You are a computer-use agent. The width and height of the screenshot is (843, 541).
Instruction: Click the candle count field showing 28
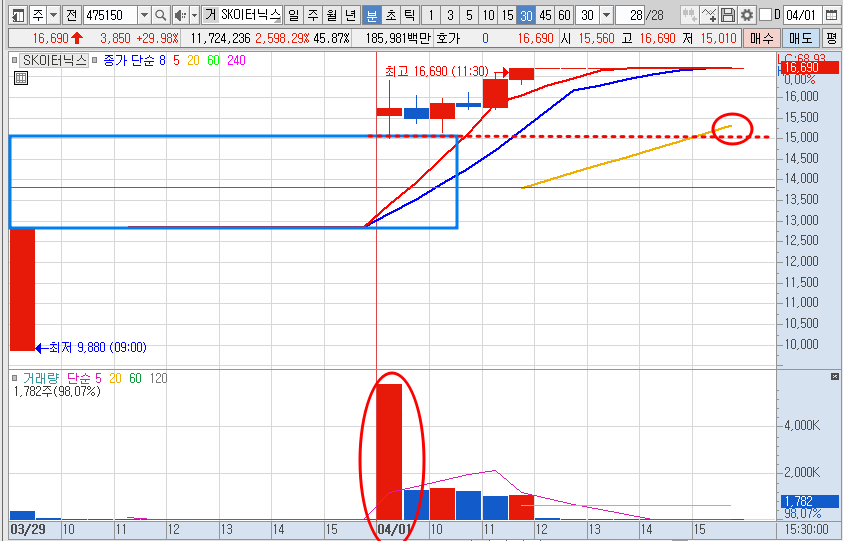(x=631, y=15)
